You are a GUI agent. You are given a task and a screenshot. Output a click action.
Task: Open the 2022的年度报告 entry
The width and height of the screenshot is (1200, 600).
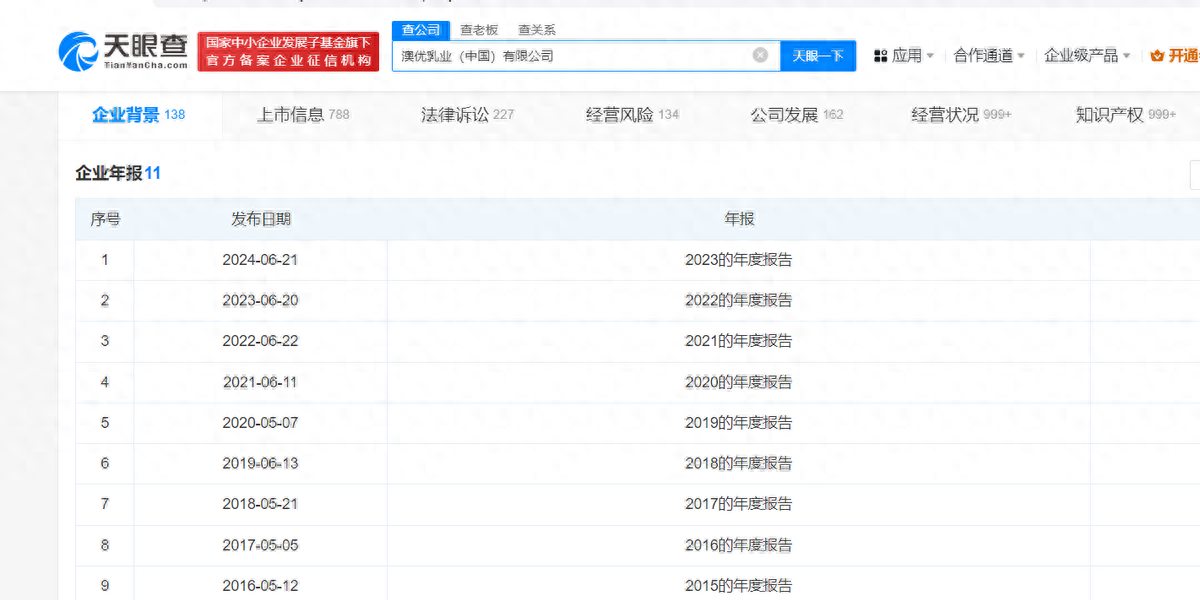point(739,300)
